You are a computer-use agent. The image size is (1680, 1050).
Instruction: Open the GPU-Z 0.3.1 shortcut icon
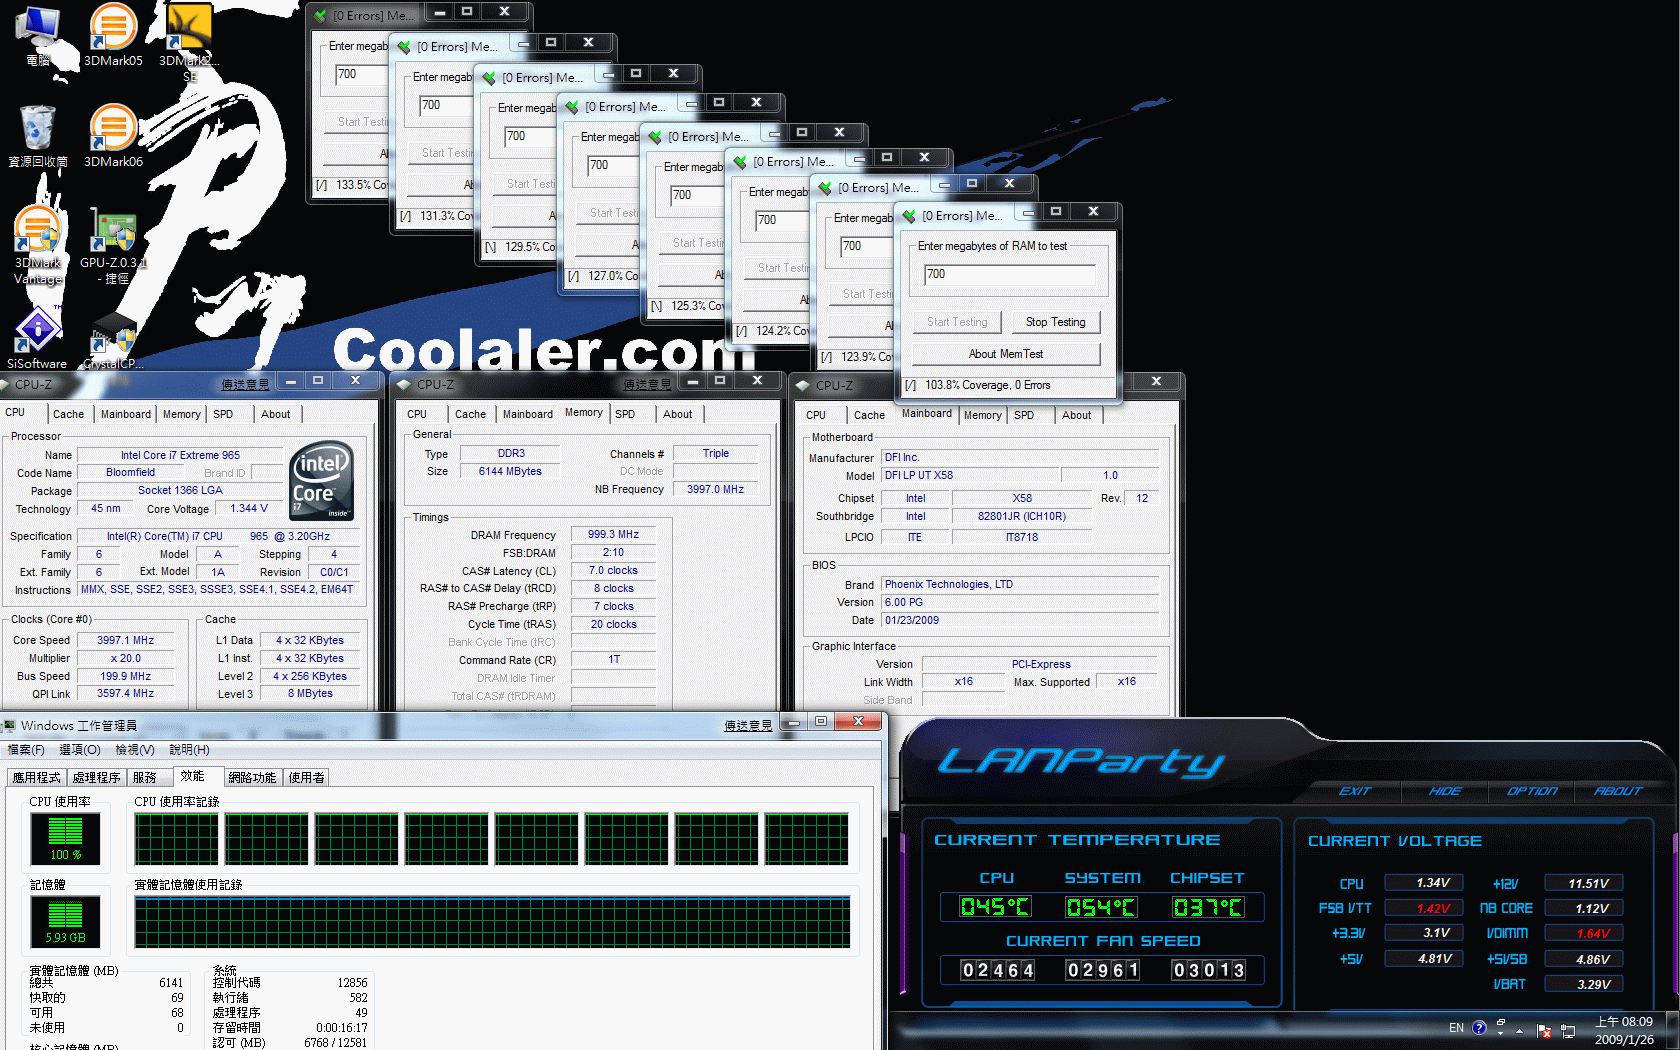point(113,245)
